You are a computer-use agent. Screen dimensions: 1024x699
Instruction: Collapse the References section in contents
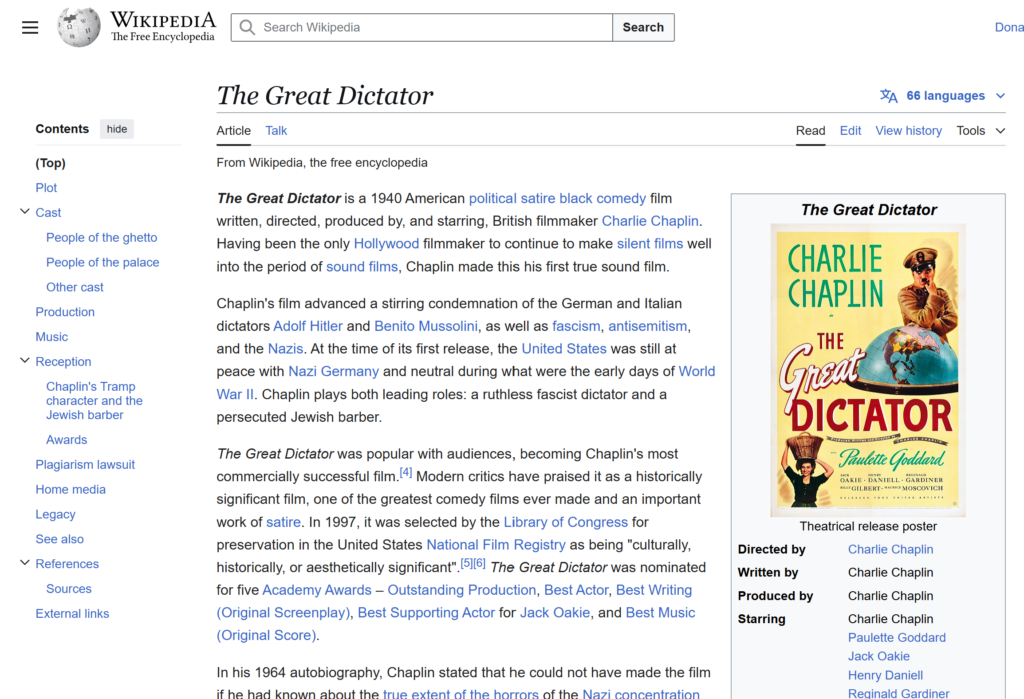click(x=25, y=563)
